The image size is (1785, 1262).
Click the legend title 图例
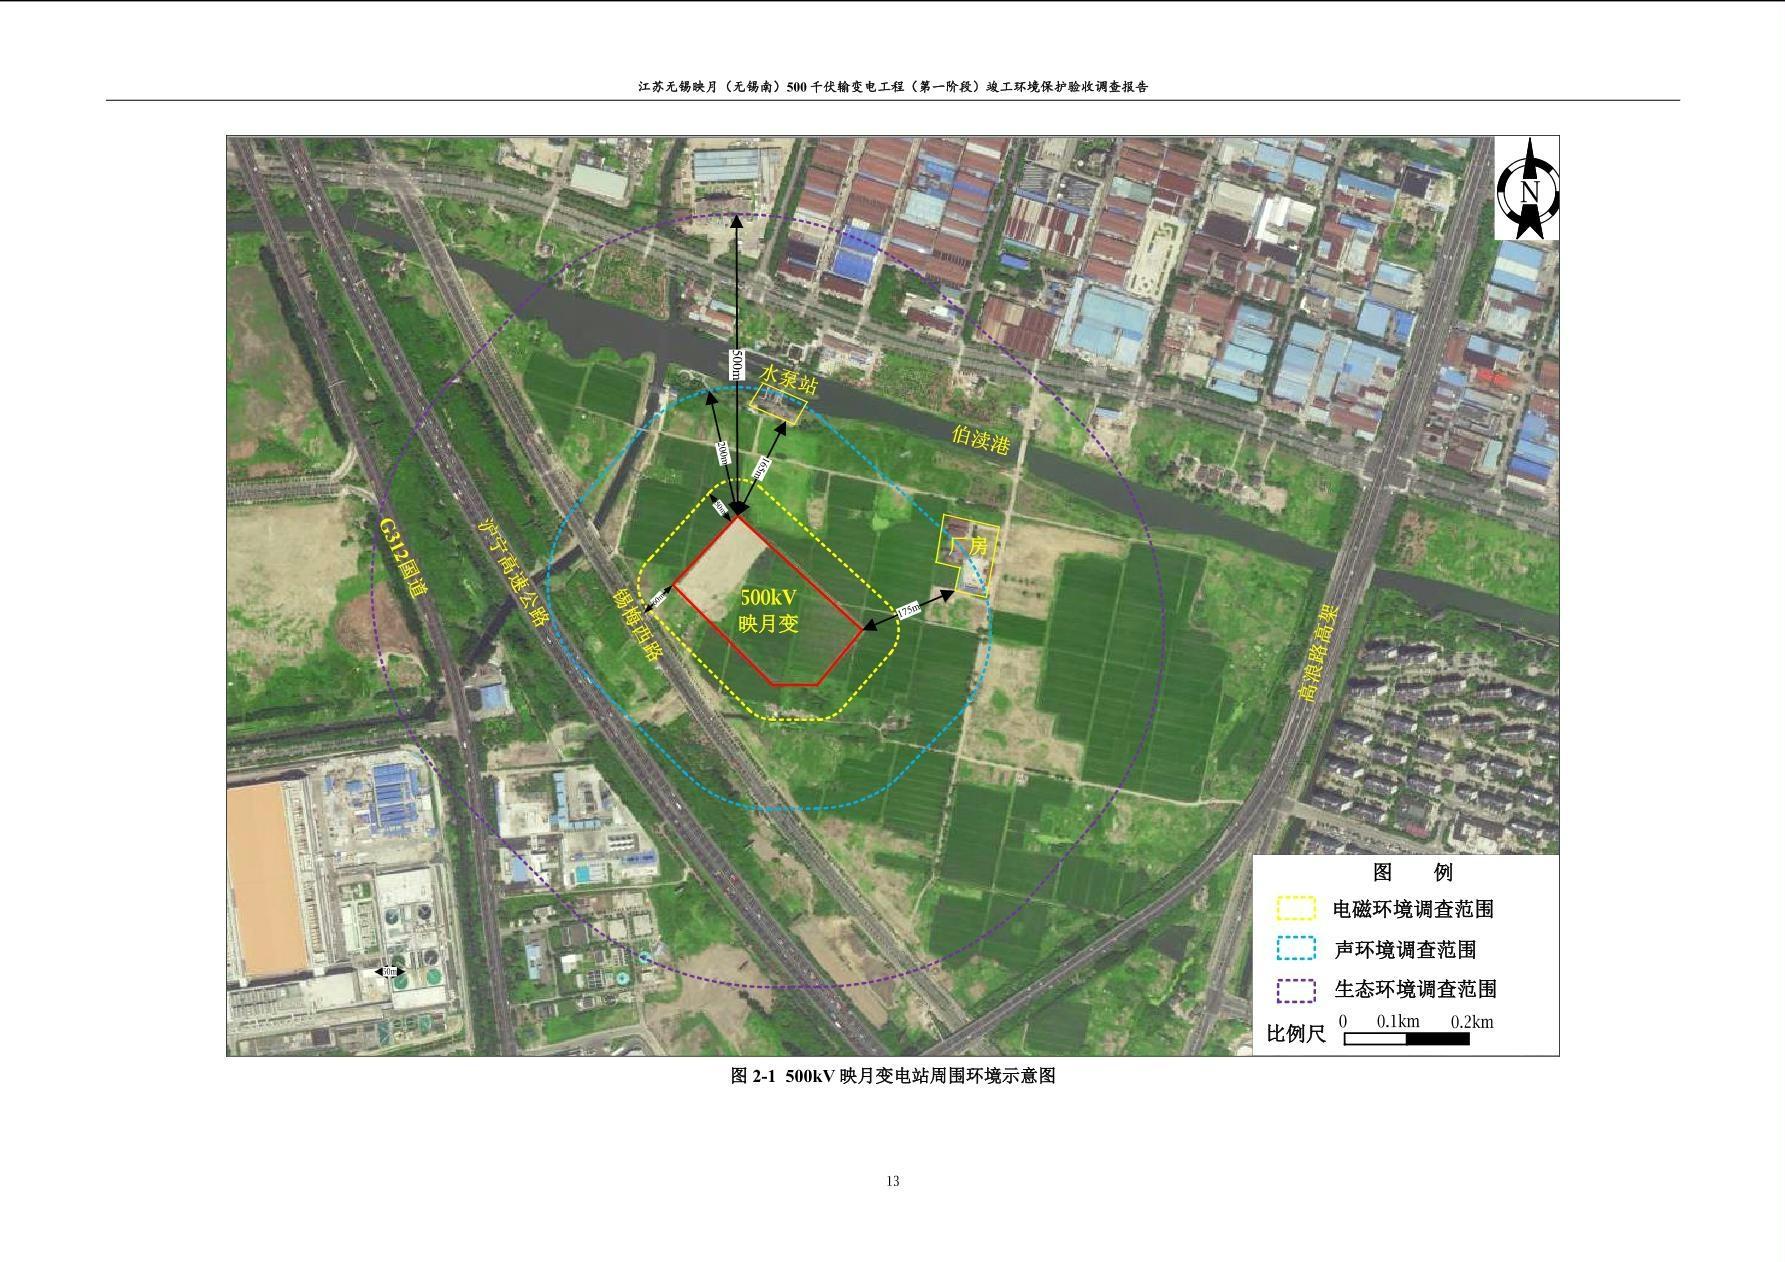pyautogui.click(x=1412, y=872)
